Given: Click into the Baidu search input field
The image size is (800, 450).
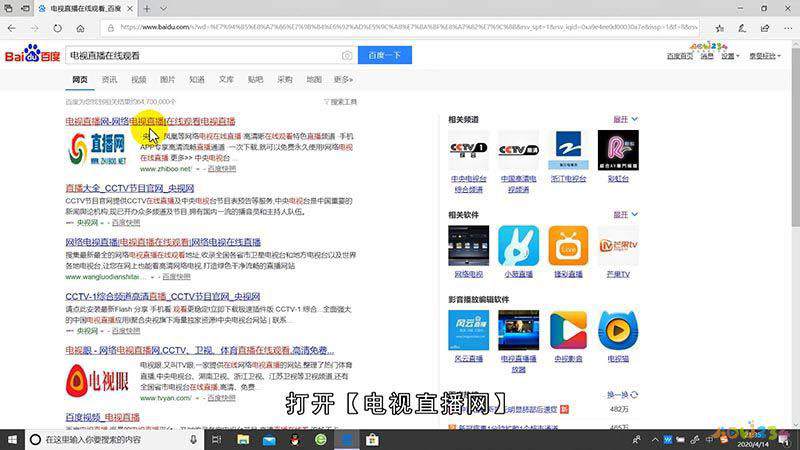Looking at the screenshot, I should [x=203, y=55].
